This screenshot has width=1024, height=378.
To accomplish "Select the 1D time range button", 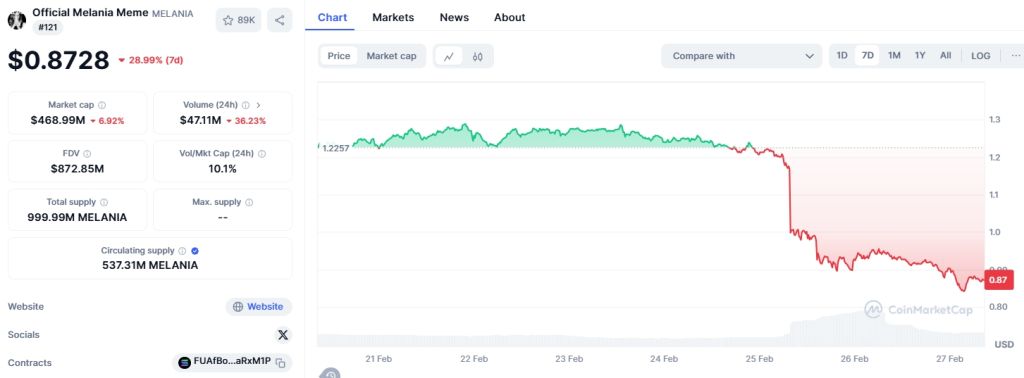I will point(842,56).
